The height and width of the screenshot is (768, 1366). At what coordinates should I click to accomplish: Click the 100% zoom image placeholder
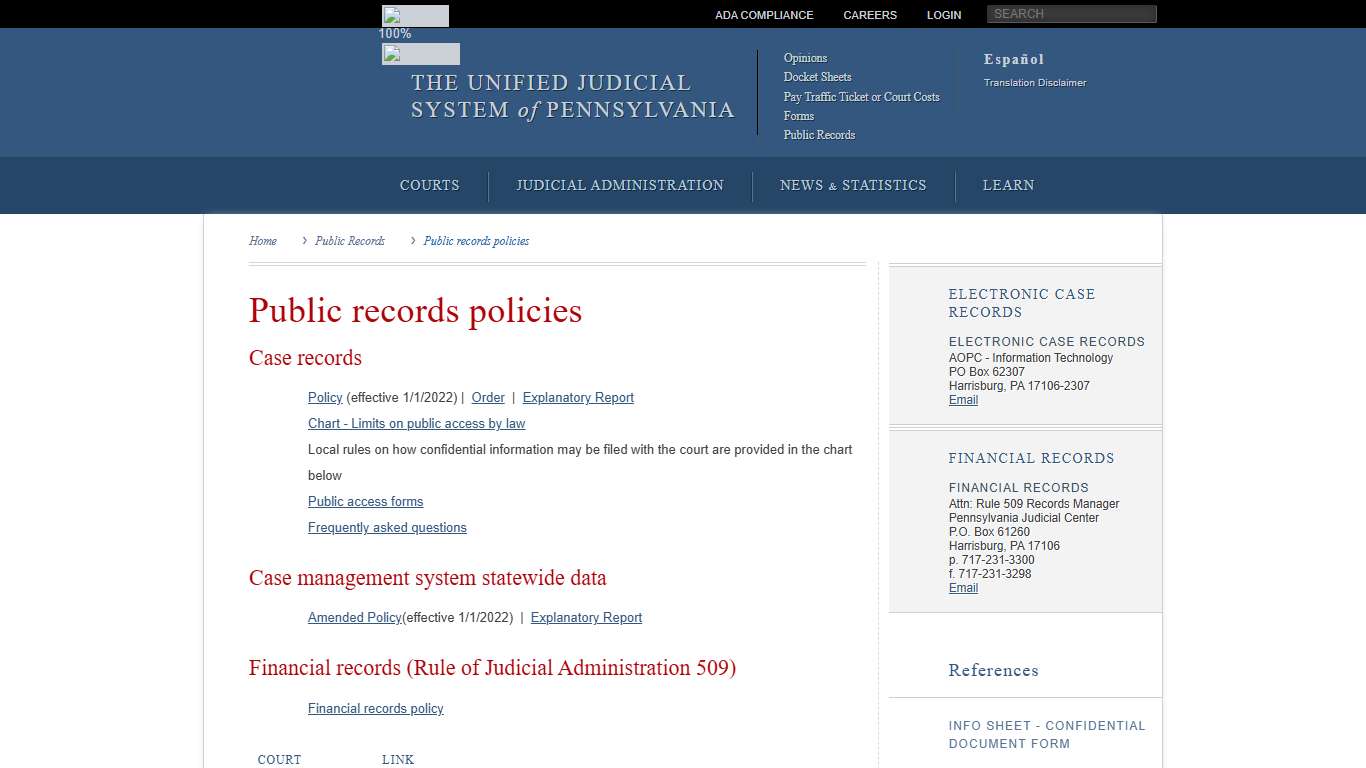[414, 15]
